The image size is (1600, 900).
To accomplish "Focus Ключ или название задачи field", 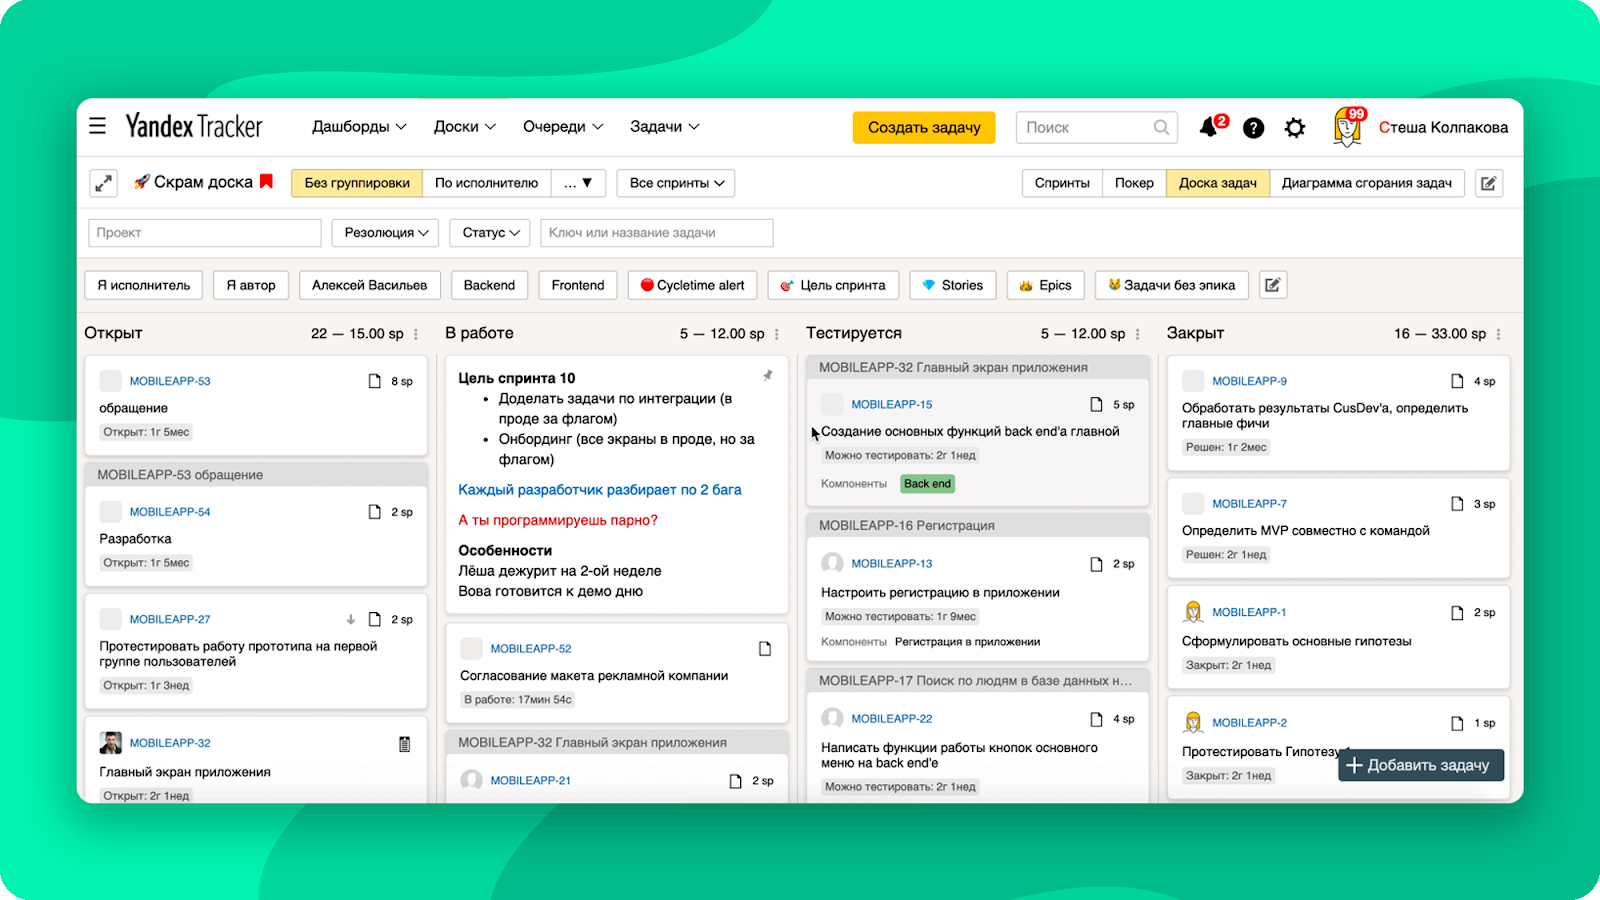I will tap(656, 233).
